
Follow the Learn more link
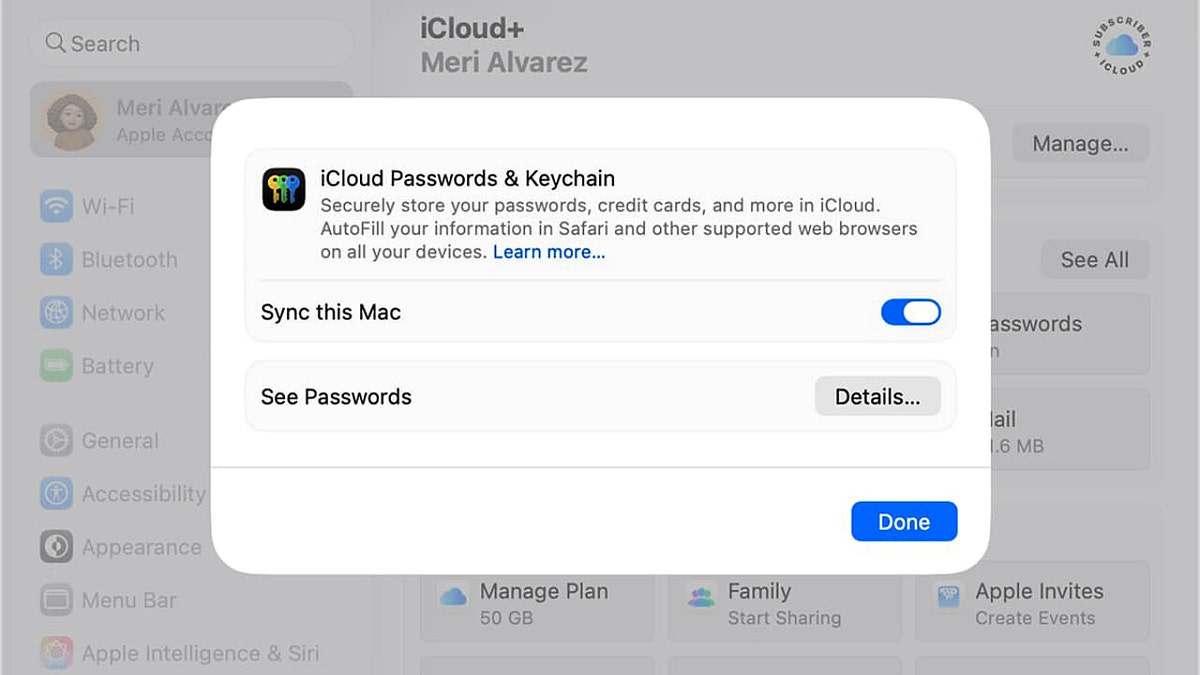[549, 252]
